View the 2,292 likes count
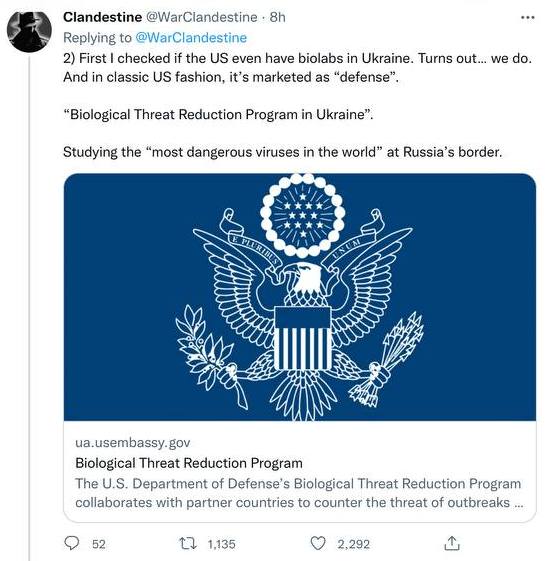This screenshot has width=547, height=561. pos(353,544)
